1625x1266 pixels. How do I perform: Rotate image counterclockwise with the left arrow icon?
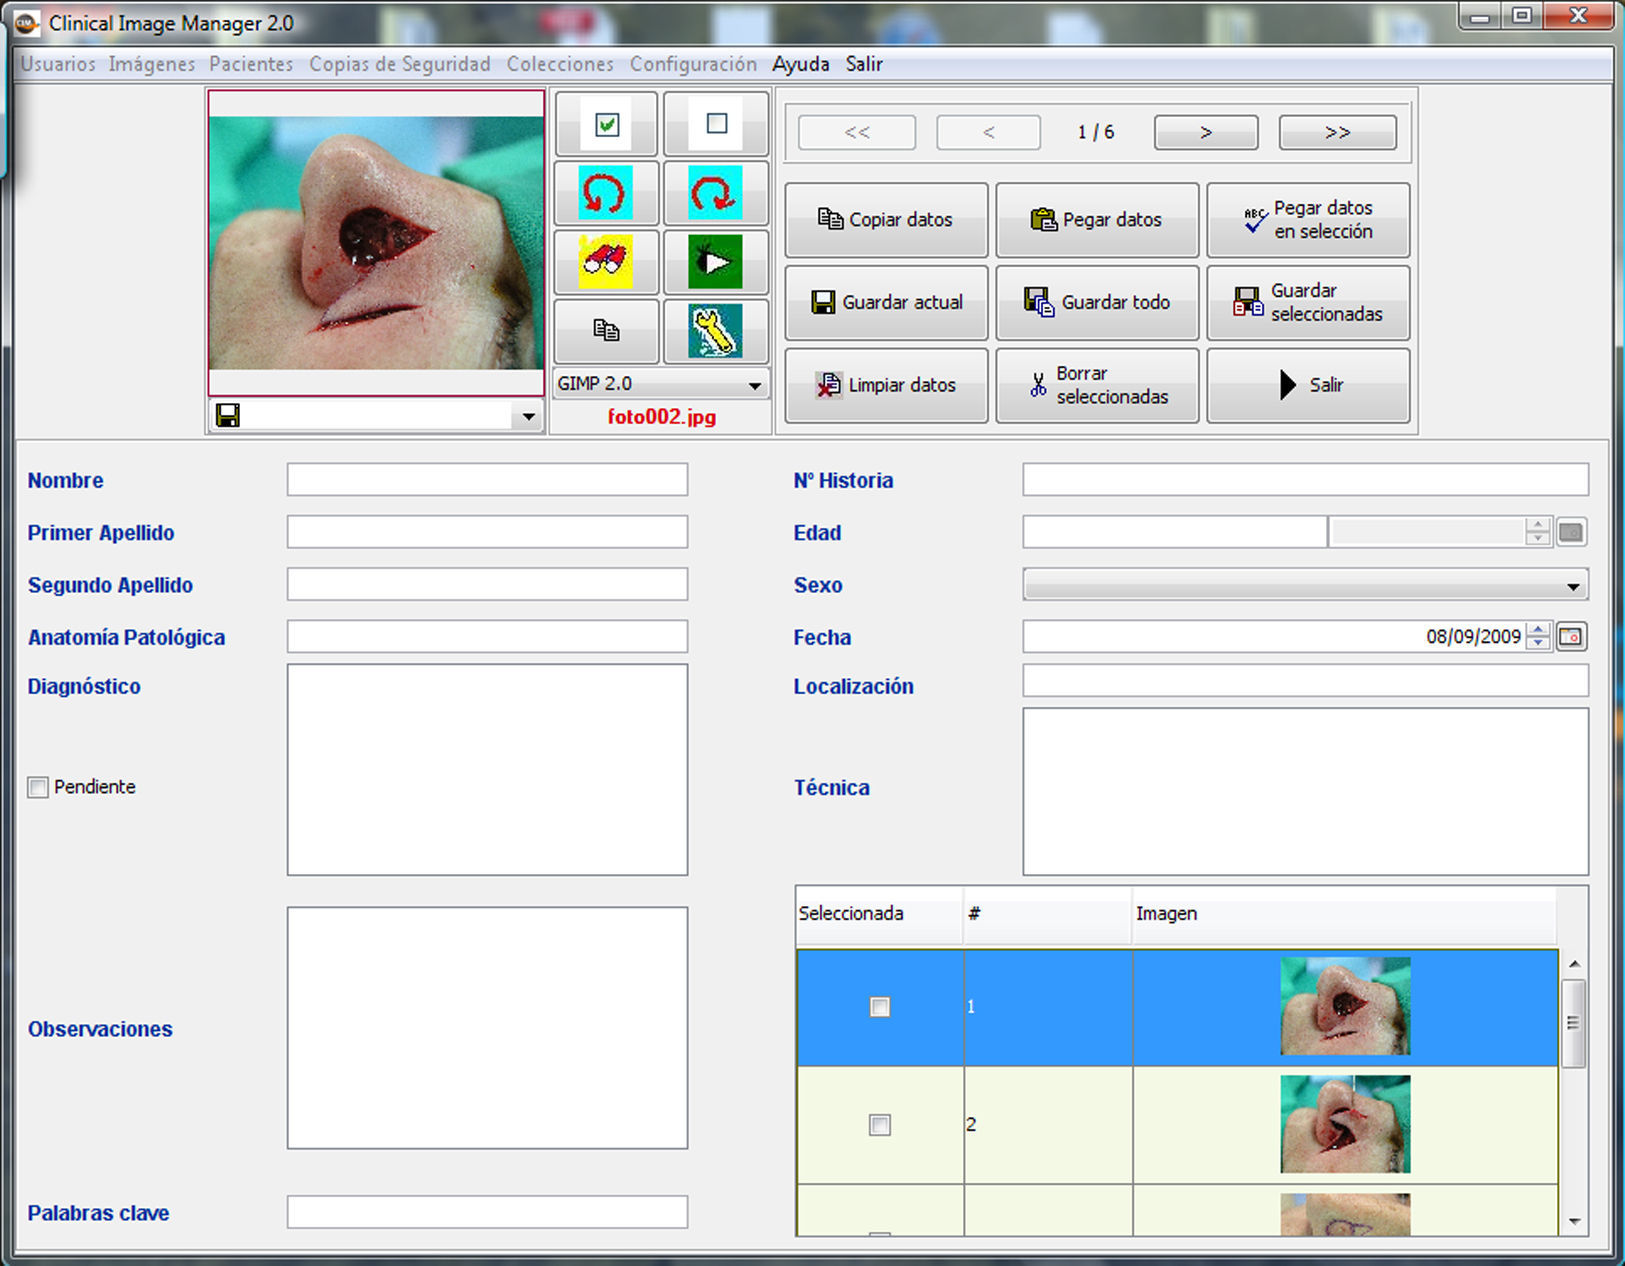coord(606,193)
